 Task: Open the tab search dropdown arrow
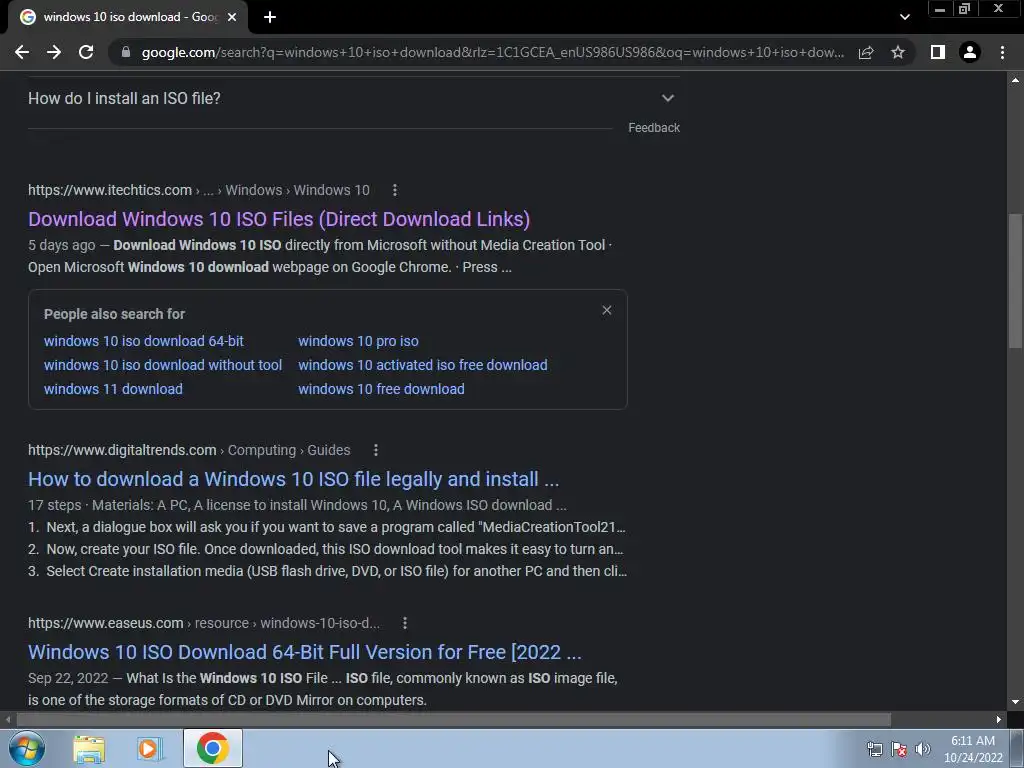[904, 17]
